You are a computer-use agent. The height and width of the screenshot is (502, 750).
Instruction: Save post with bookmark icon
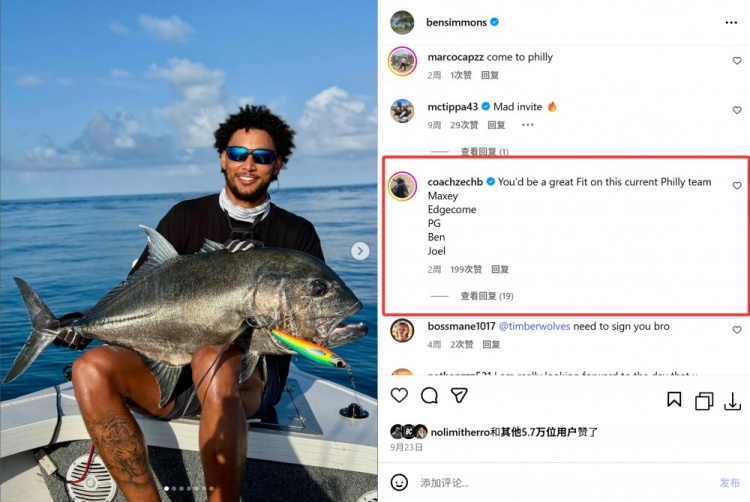click(x=674, y=399)
